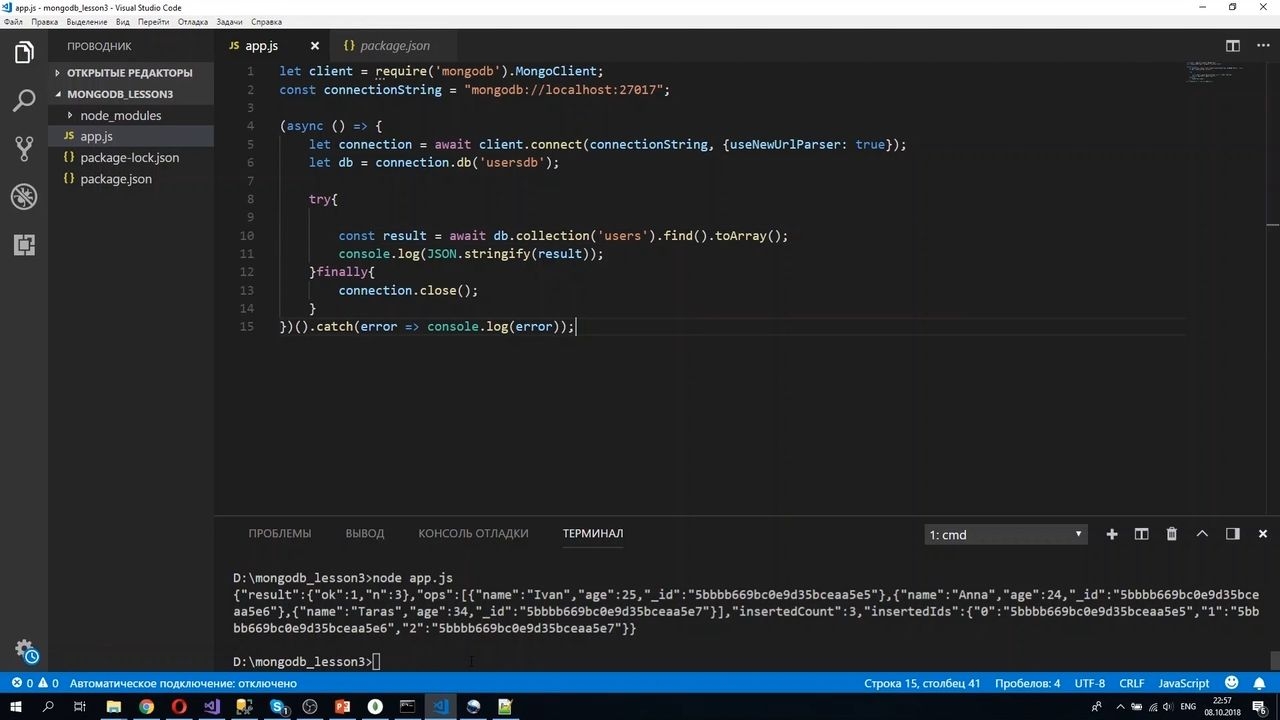Image resolution: width=1280 pixels, height=720 pixels.
Task: Open Skype from the taskbar
Action: coord(277,707)
